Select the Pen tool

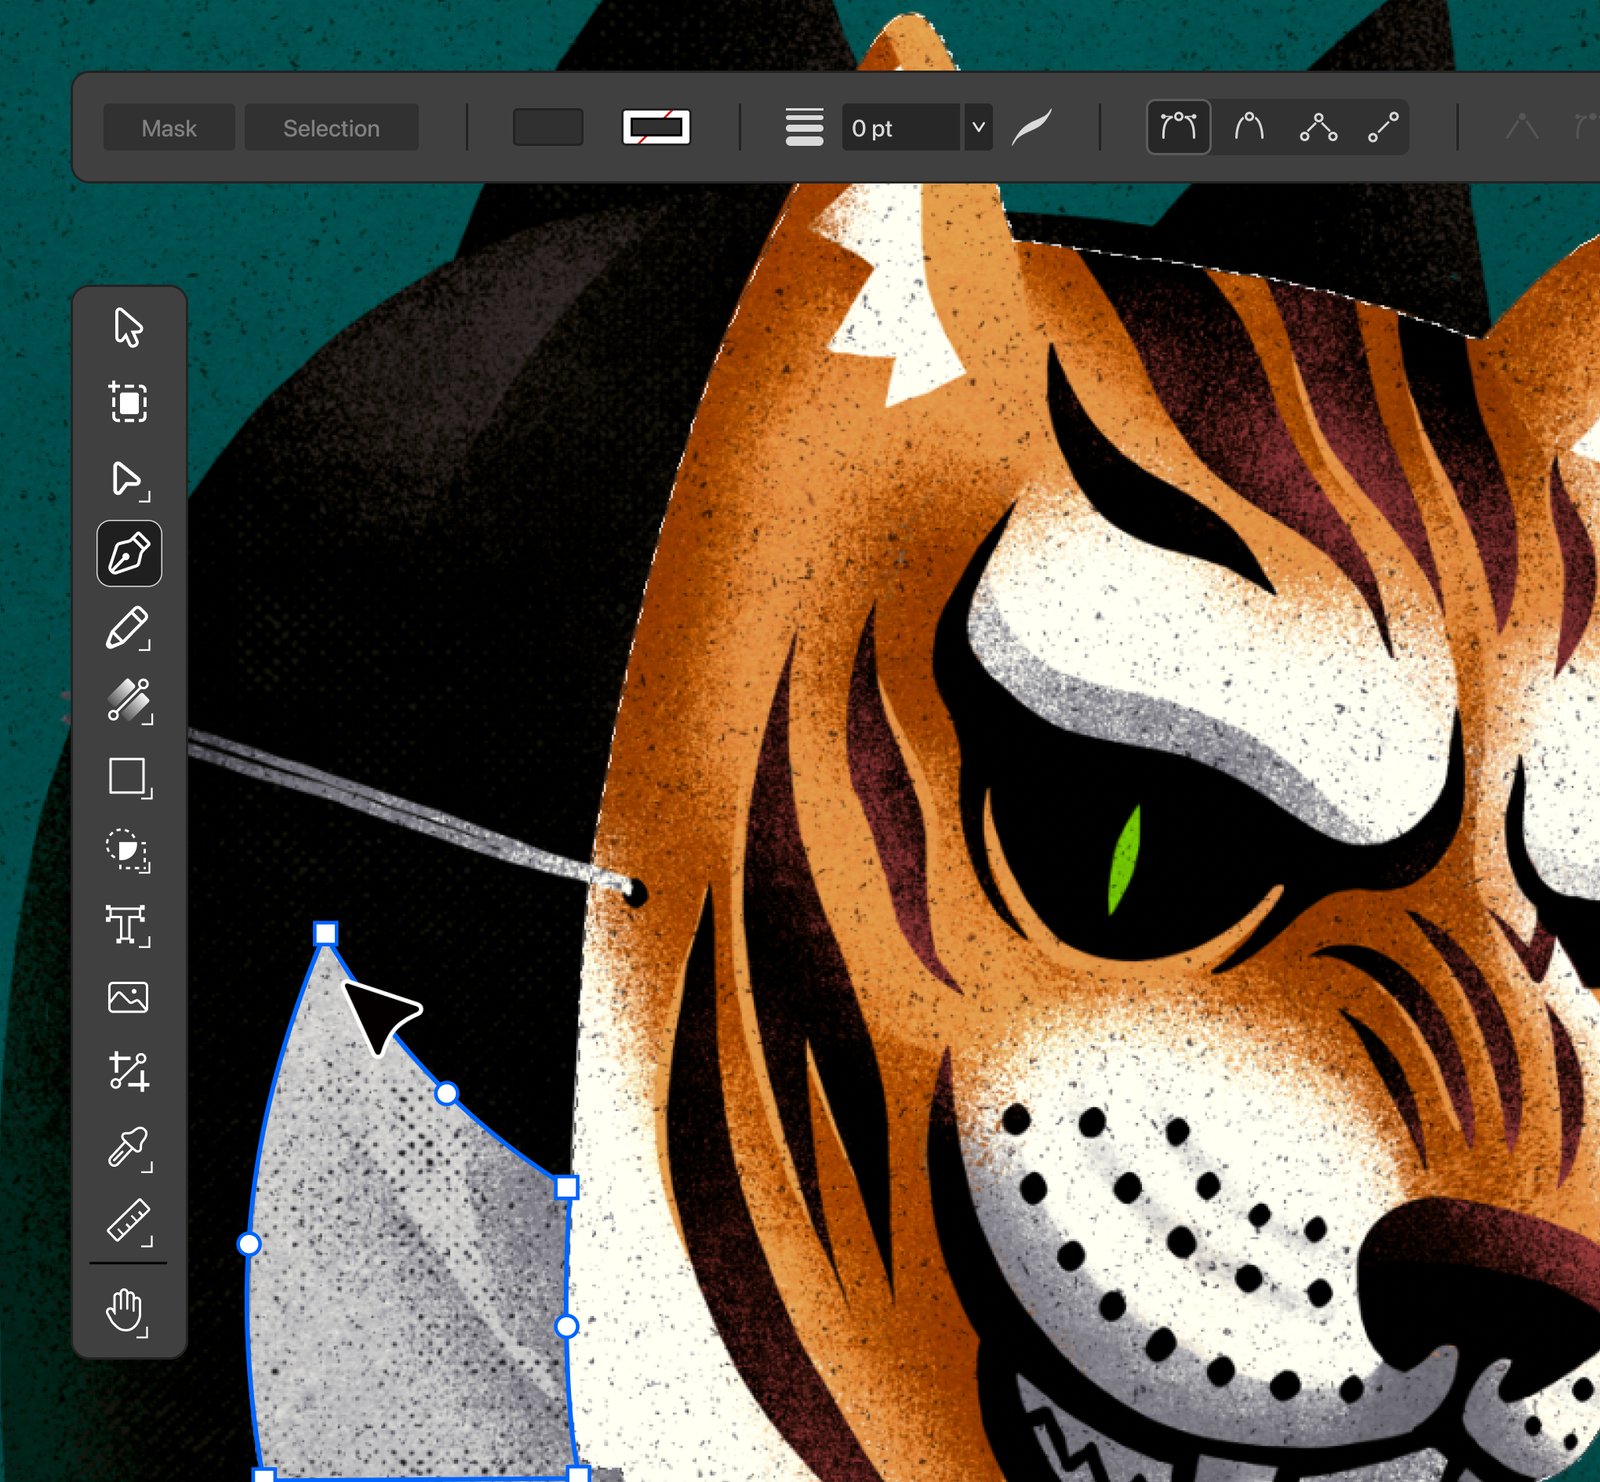pos(129,553)
